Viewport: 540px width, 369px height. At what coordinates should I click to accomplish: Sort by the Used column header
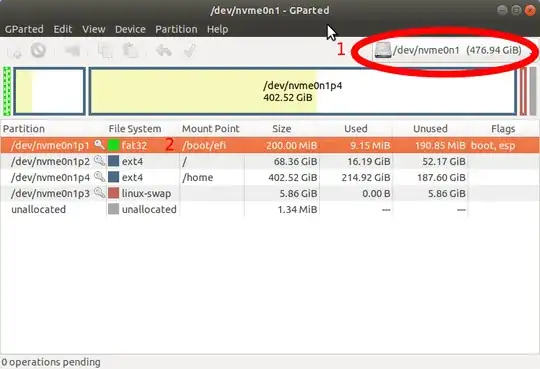pyautogui.click(x=356, y=129)
